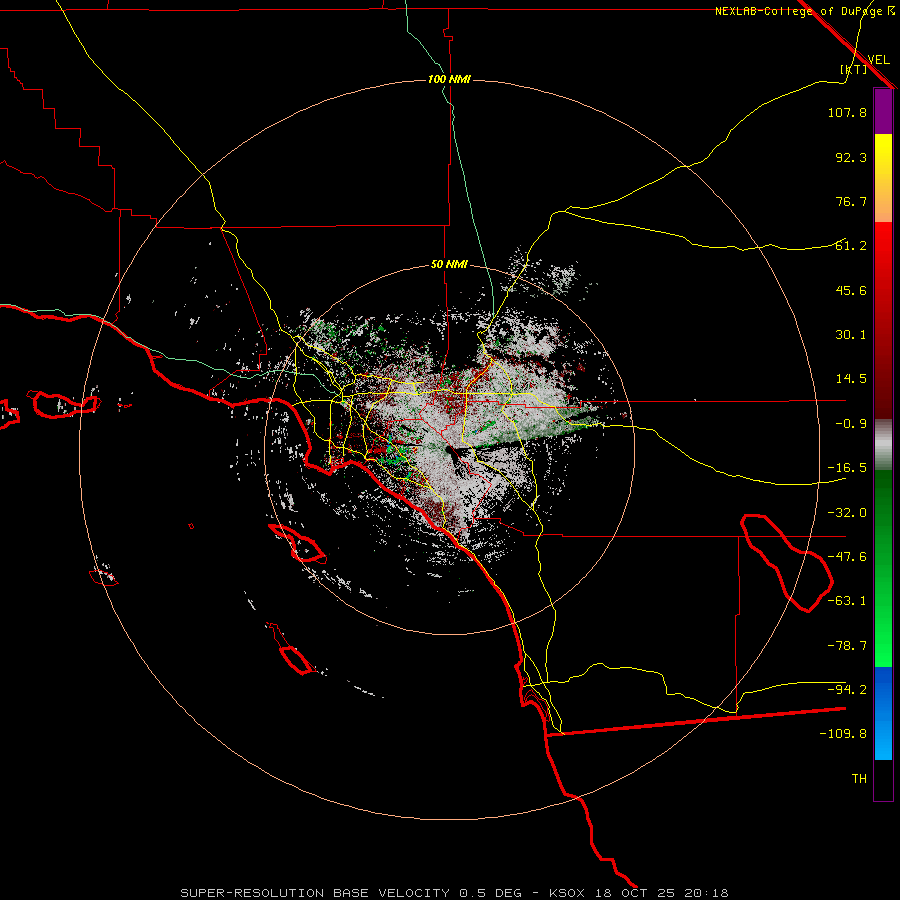The height and width of the screenshot is (900, 900).
Task: Click the TH legend label
Action: (x=859, y=779)
